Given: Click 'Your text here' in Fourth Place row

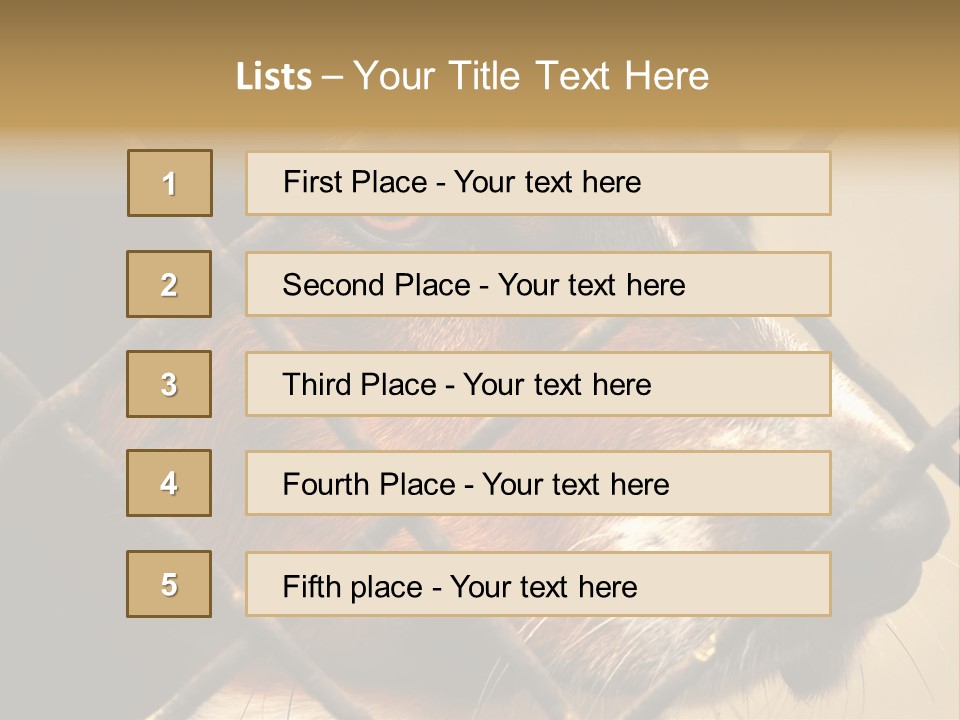Looking at the screenshot, I should pyautogui.click(x=575, y=485).
